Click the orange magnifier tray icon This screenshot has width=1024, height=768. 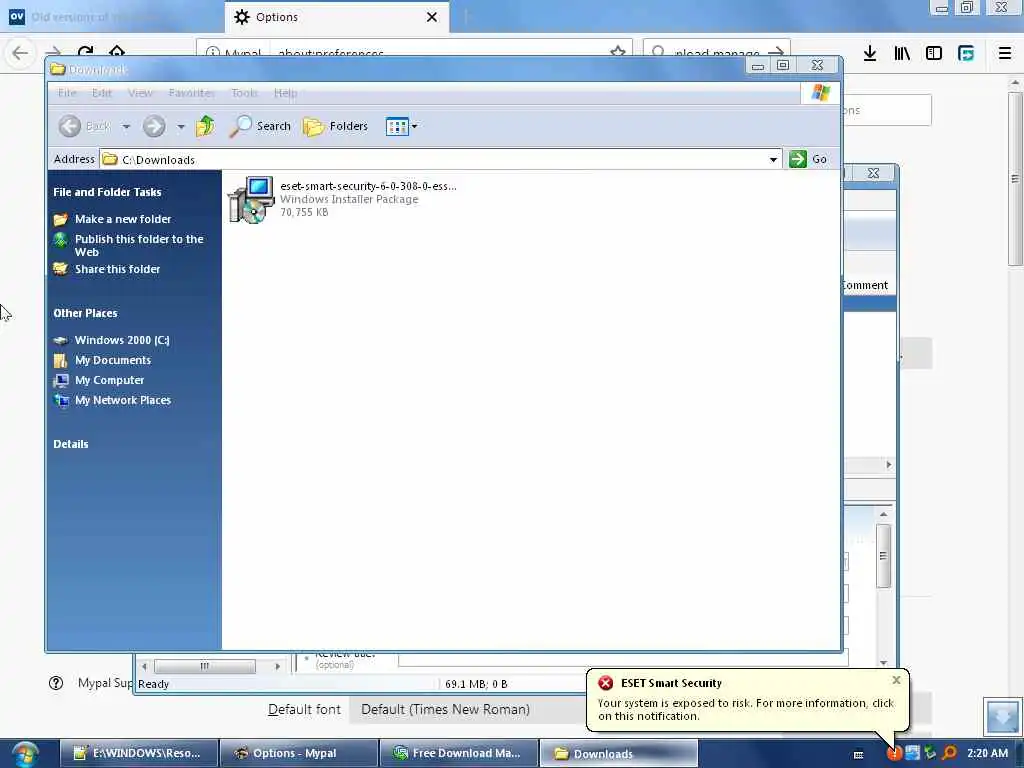click(x=949, y=753)
